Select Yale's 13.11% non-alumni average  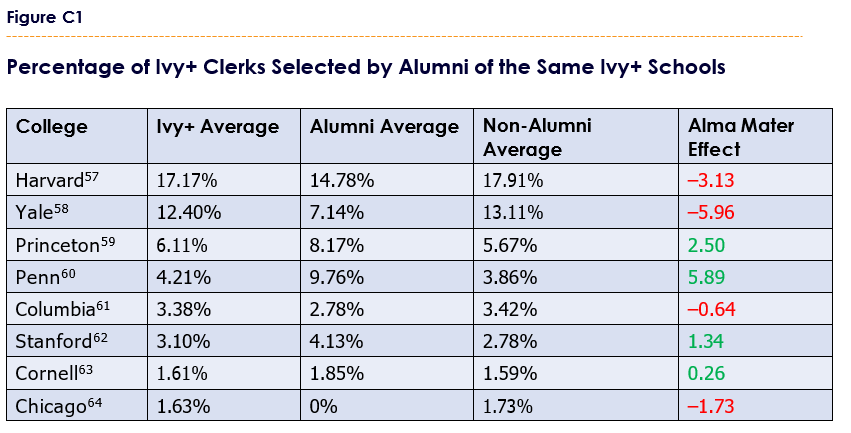tap(513, 212)
